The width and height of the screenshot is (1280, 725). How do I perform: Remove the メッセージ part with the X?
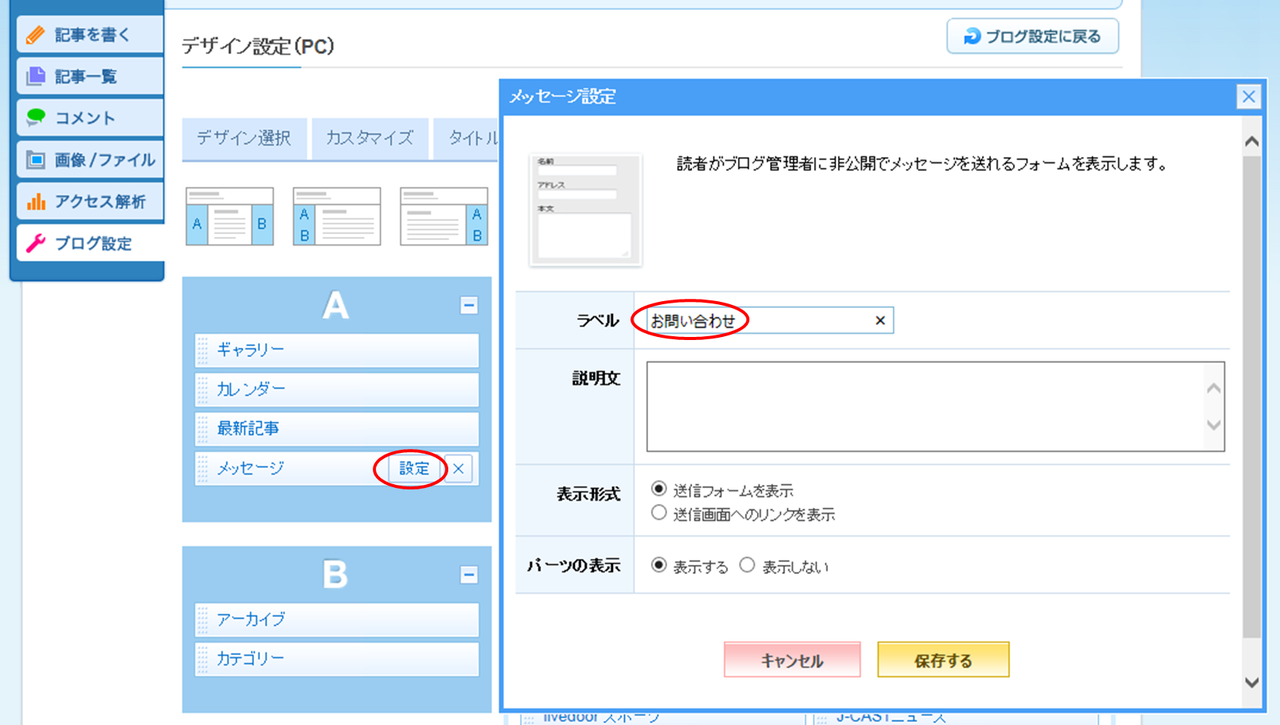[458, 469]
